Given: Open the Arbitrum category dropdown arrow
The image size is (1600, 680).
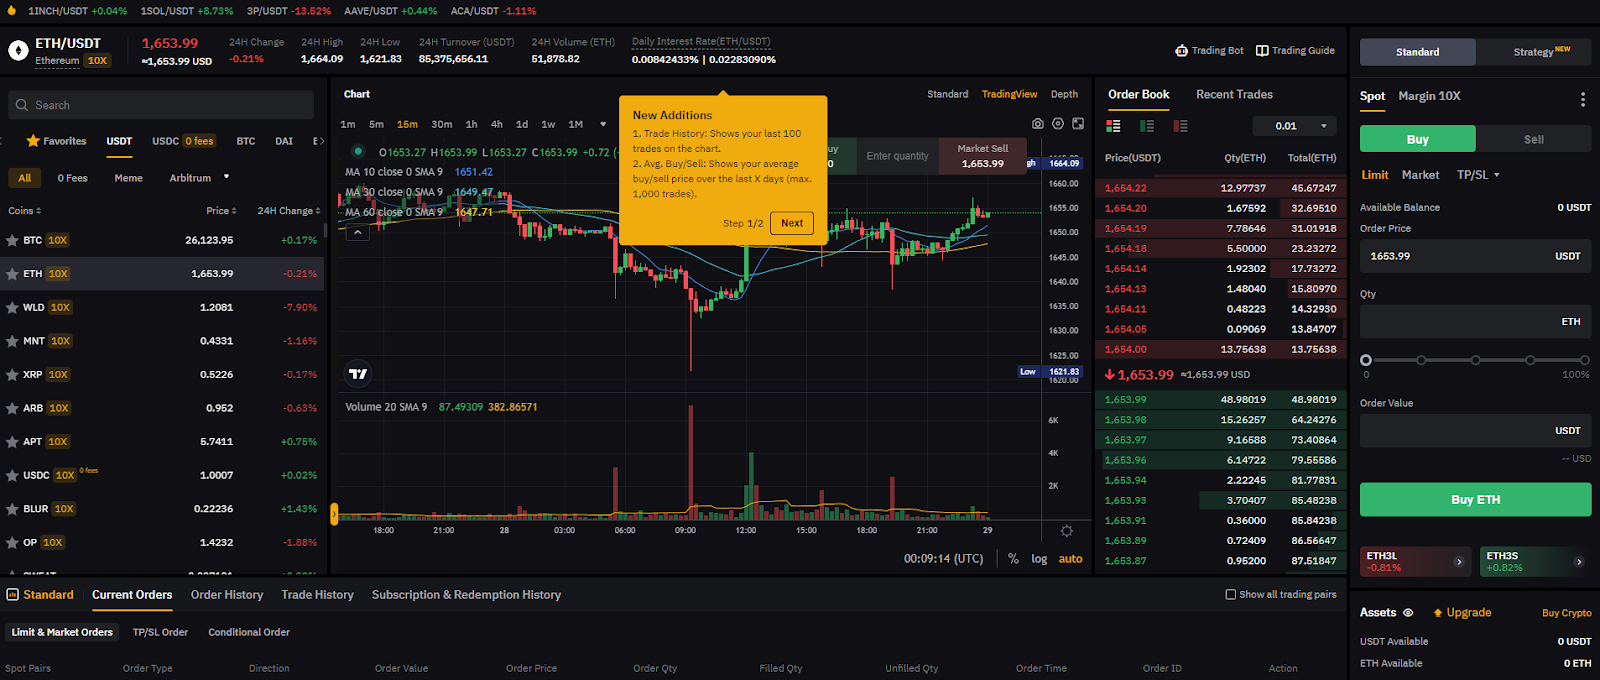Looking at the screenshot, I should (227, 177).
